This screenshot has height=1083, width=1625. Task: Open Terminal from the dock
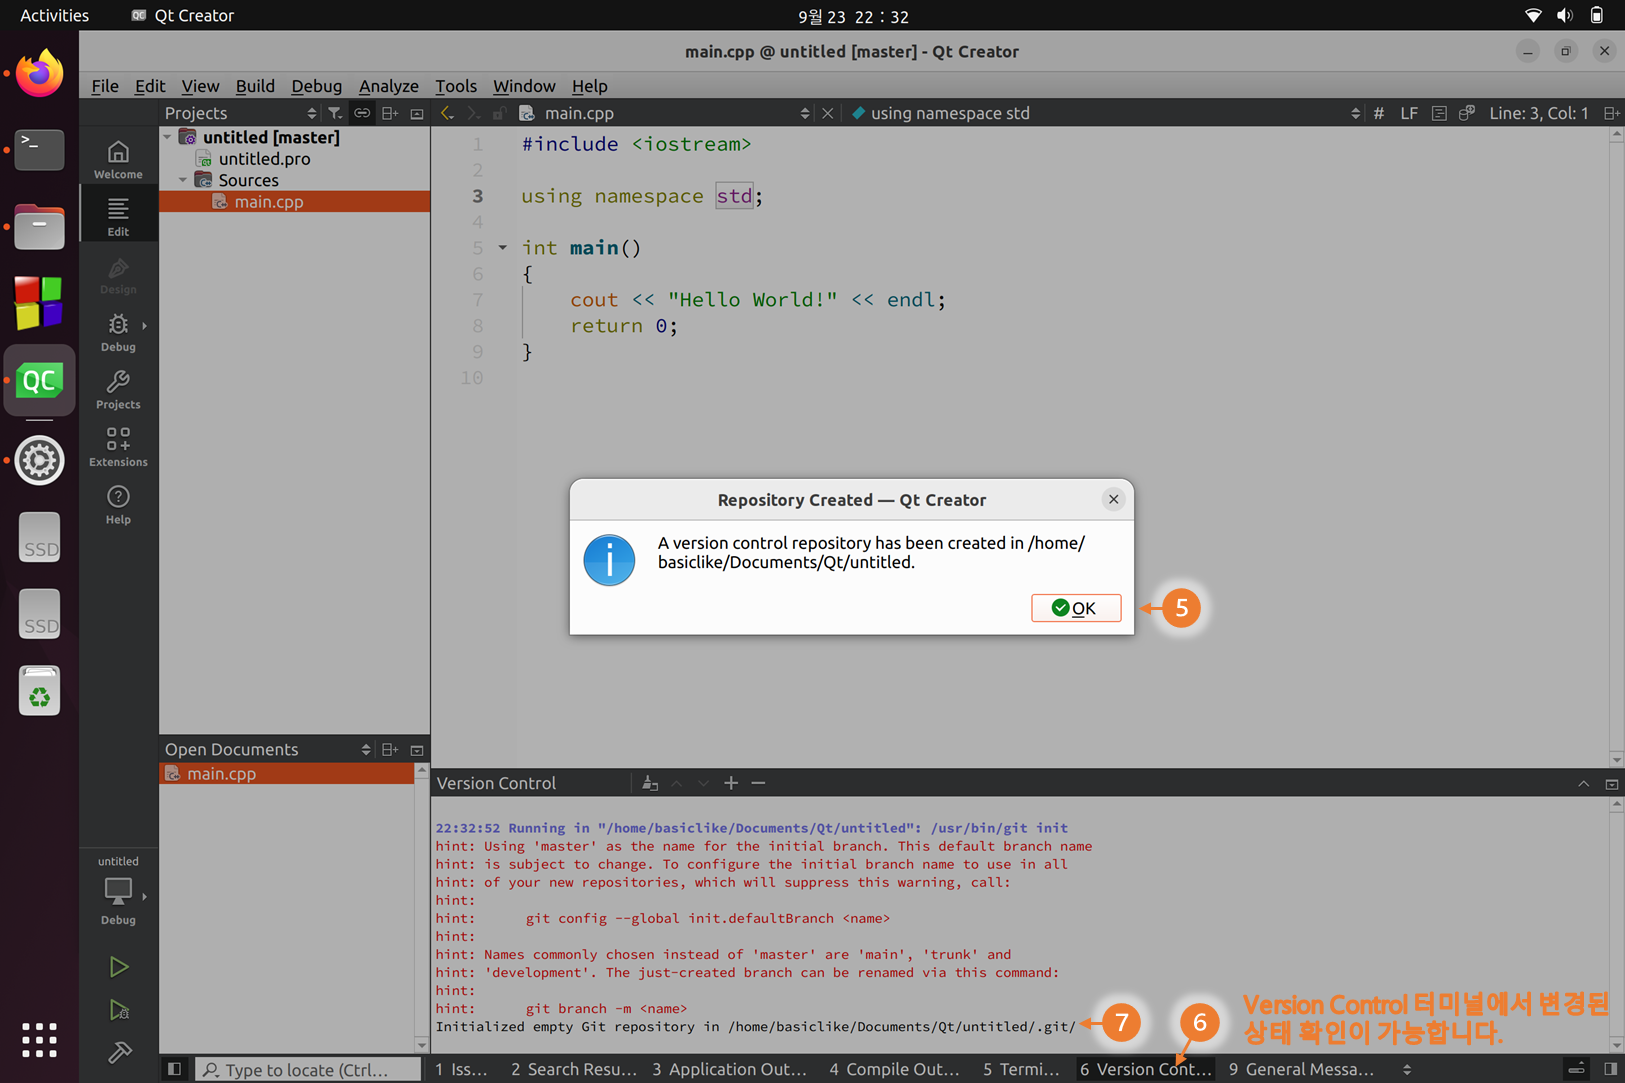39,150
